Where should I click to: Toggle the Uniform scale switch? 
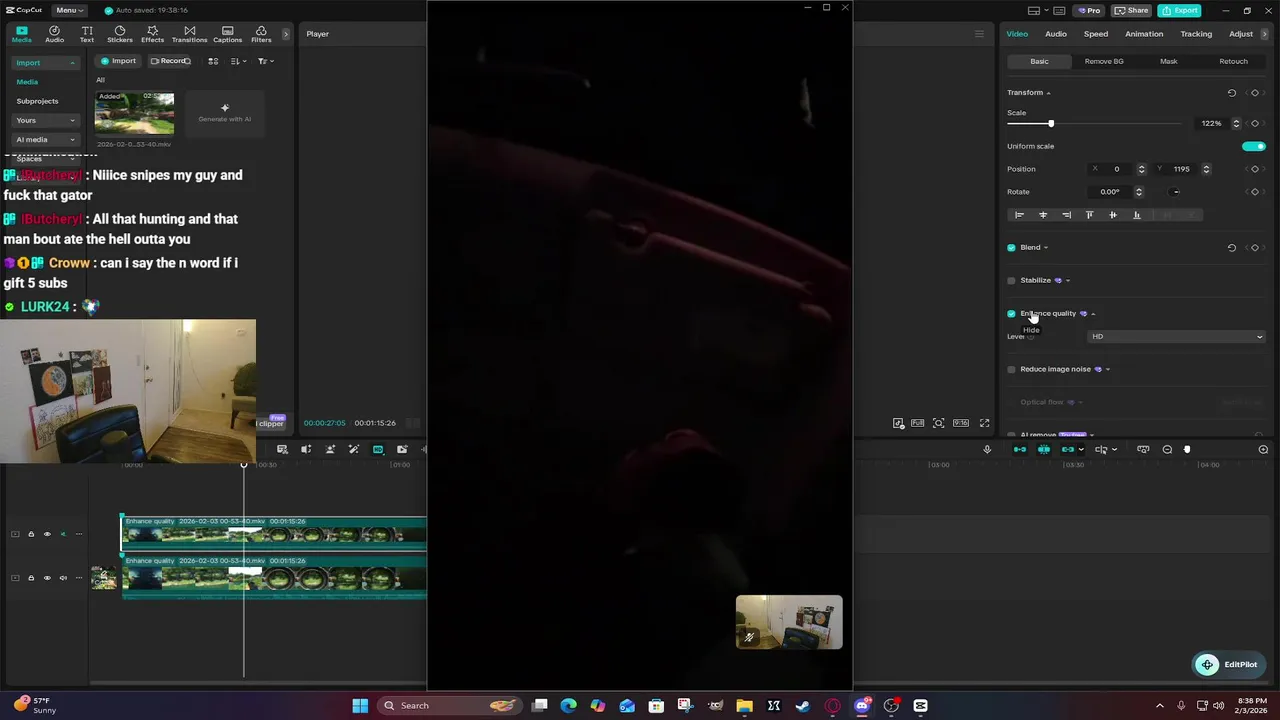click(1254, 146)
